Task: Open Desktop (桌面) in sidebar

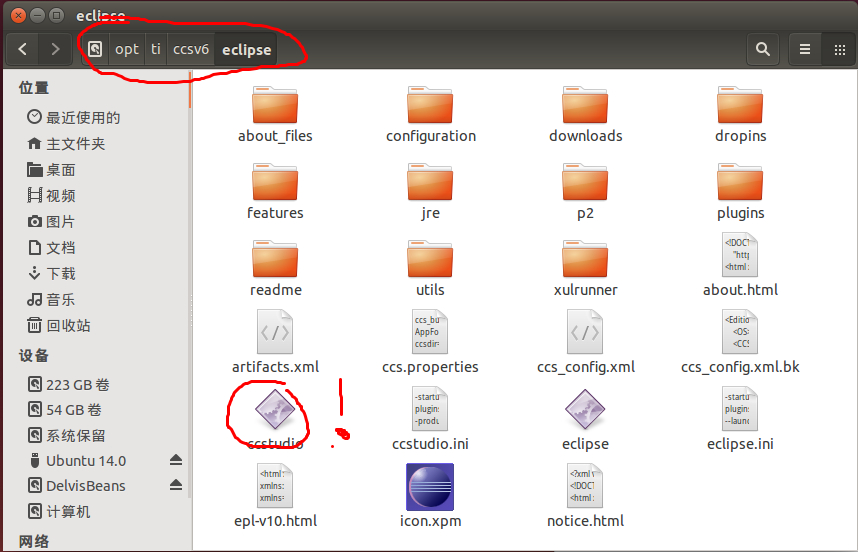Action: click(51, 170)
